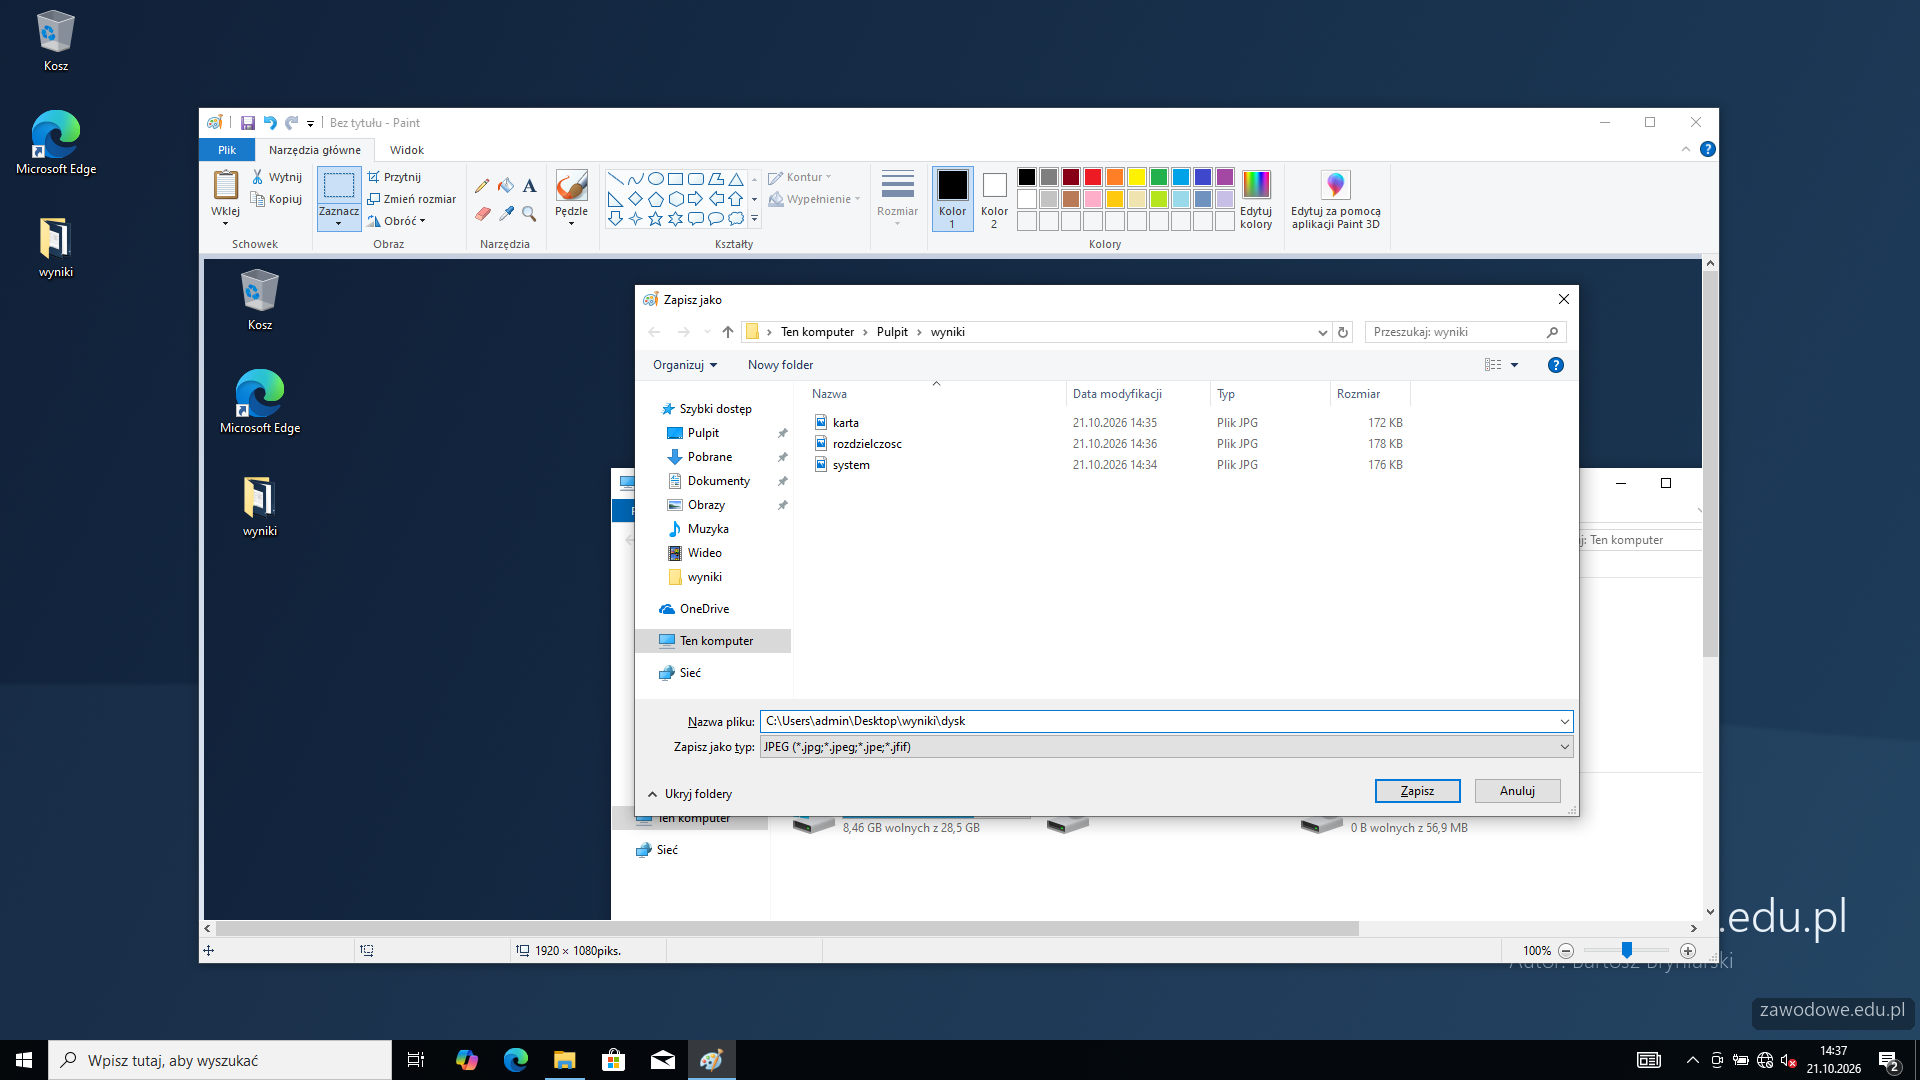
Task: Click the Anuluj button
Action: (1517, 791)
